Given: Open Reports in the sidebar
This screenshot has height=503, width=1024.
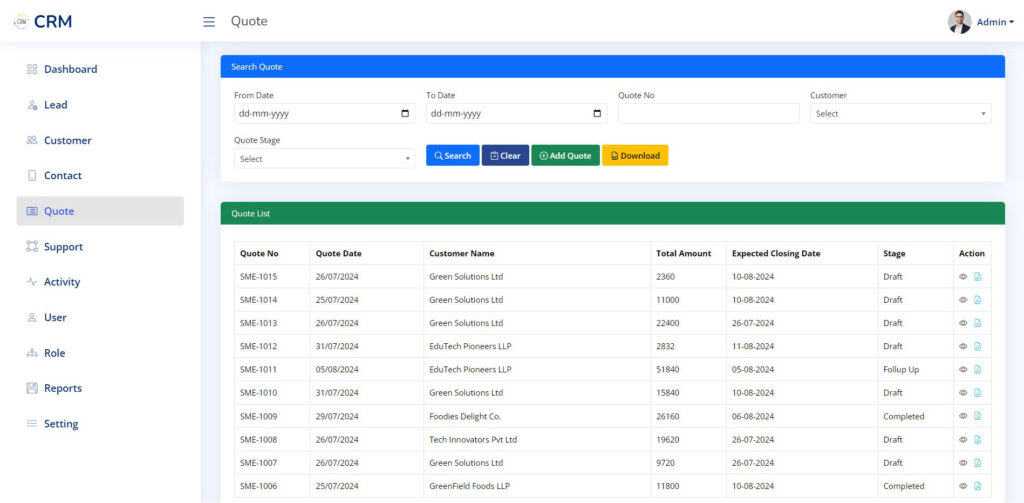Looking at the screenshot, I should 100,388.
